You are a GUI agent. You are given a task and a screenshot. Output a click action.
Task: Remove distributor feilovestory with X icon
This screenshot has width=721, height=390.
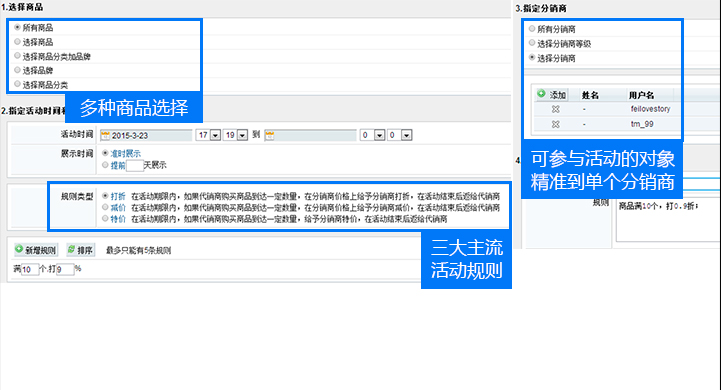click(x=555, y=109)
